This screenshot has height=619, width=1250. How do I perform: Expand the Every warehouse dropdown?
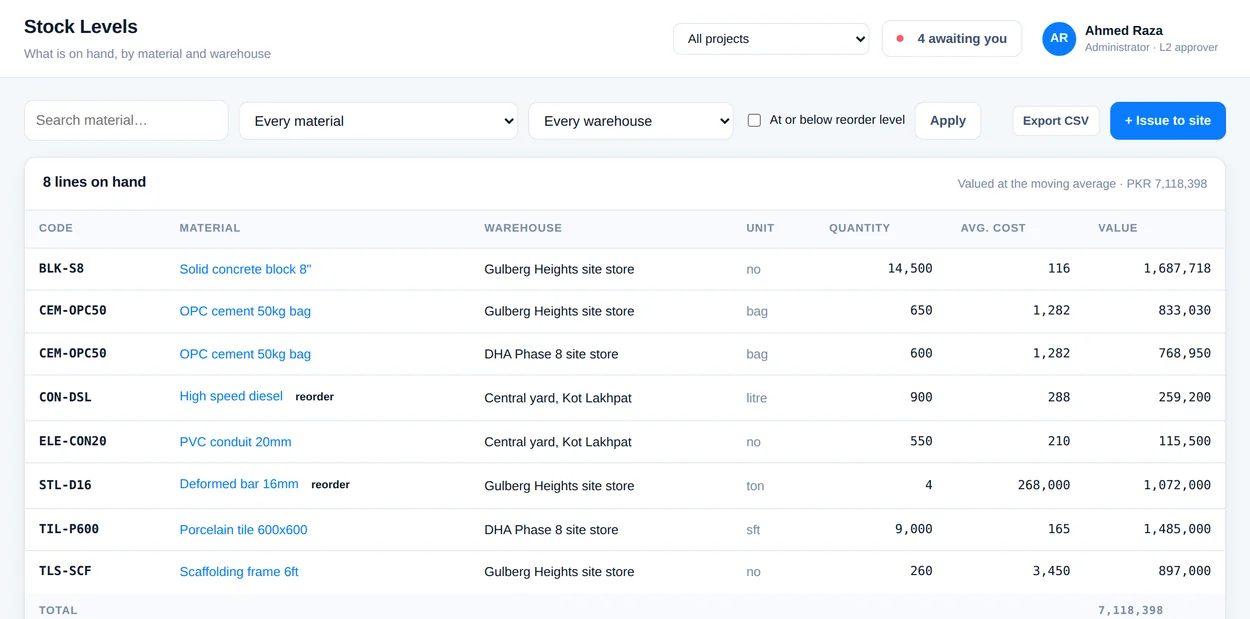tap(630, 121)
